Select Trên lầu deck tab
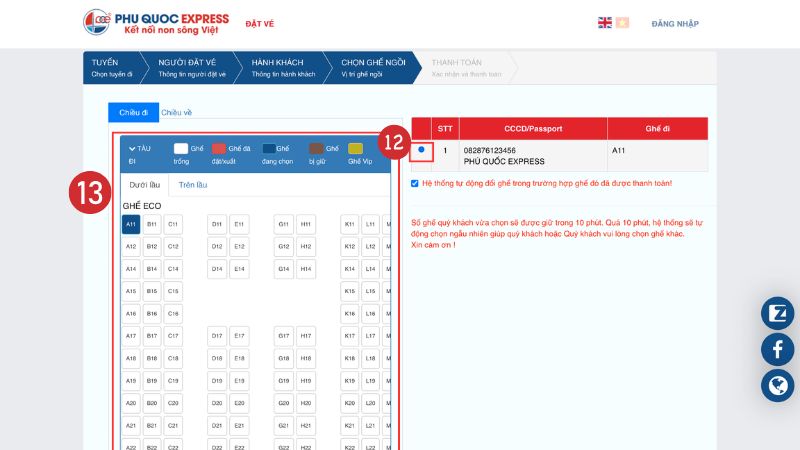Viewport: 800px width, 450px height. (x=193, y=185)
